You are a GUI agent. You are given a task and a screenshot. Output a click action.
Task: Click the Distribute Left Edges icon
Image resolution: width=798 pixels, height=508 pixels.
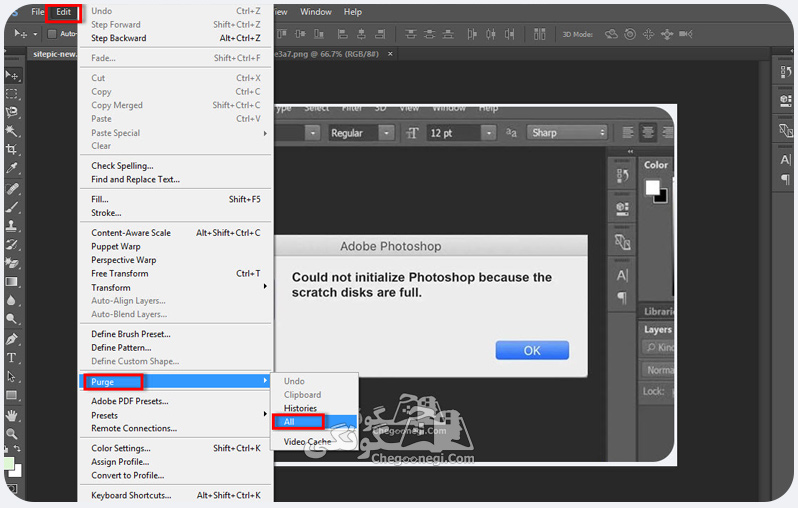tap(472, 34)
